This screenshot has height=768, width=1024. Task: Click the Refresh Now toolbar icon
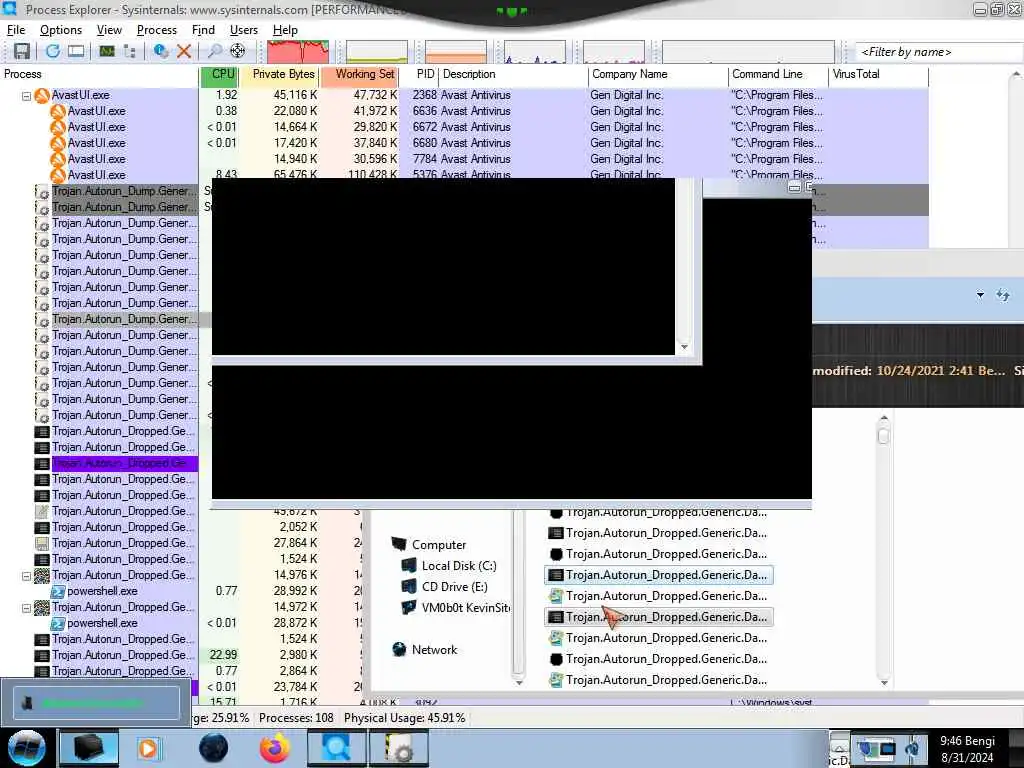click(x=53, y=51)
